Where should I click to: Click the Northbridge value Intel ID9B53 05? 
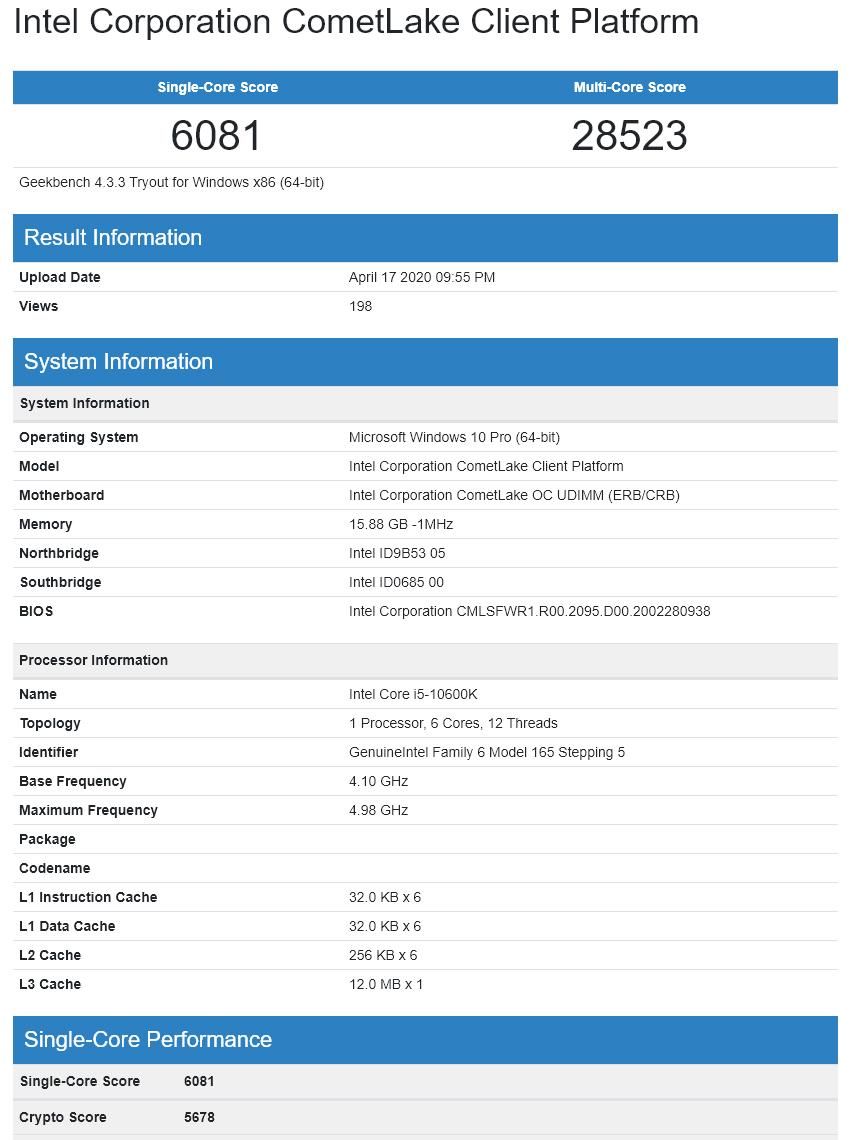pos(397,553)
